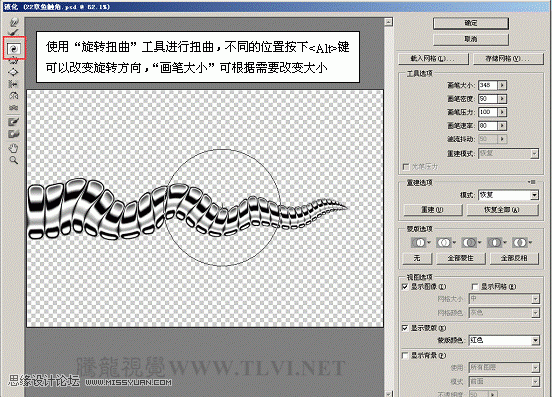Open the Add to Selection mask option

tap(446, 242)
